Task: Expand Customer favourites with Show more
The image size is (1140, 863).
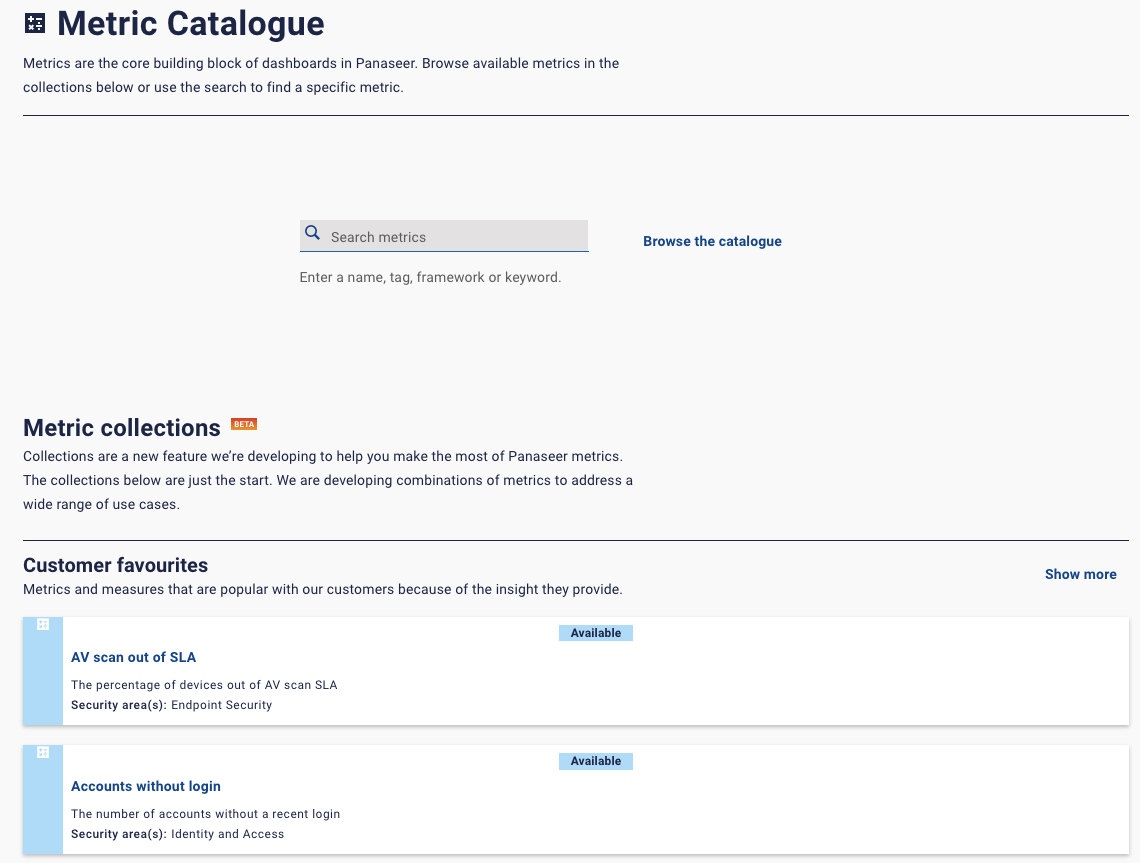Action: click(x=1080, y=574)
